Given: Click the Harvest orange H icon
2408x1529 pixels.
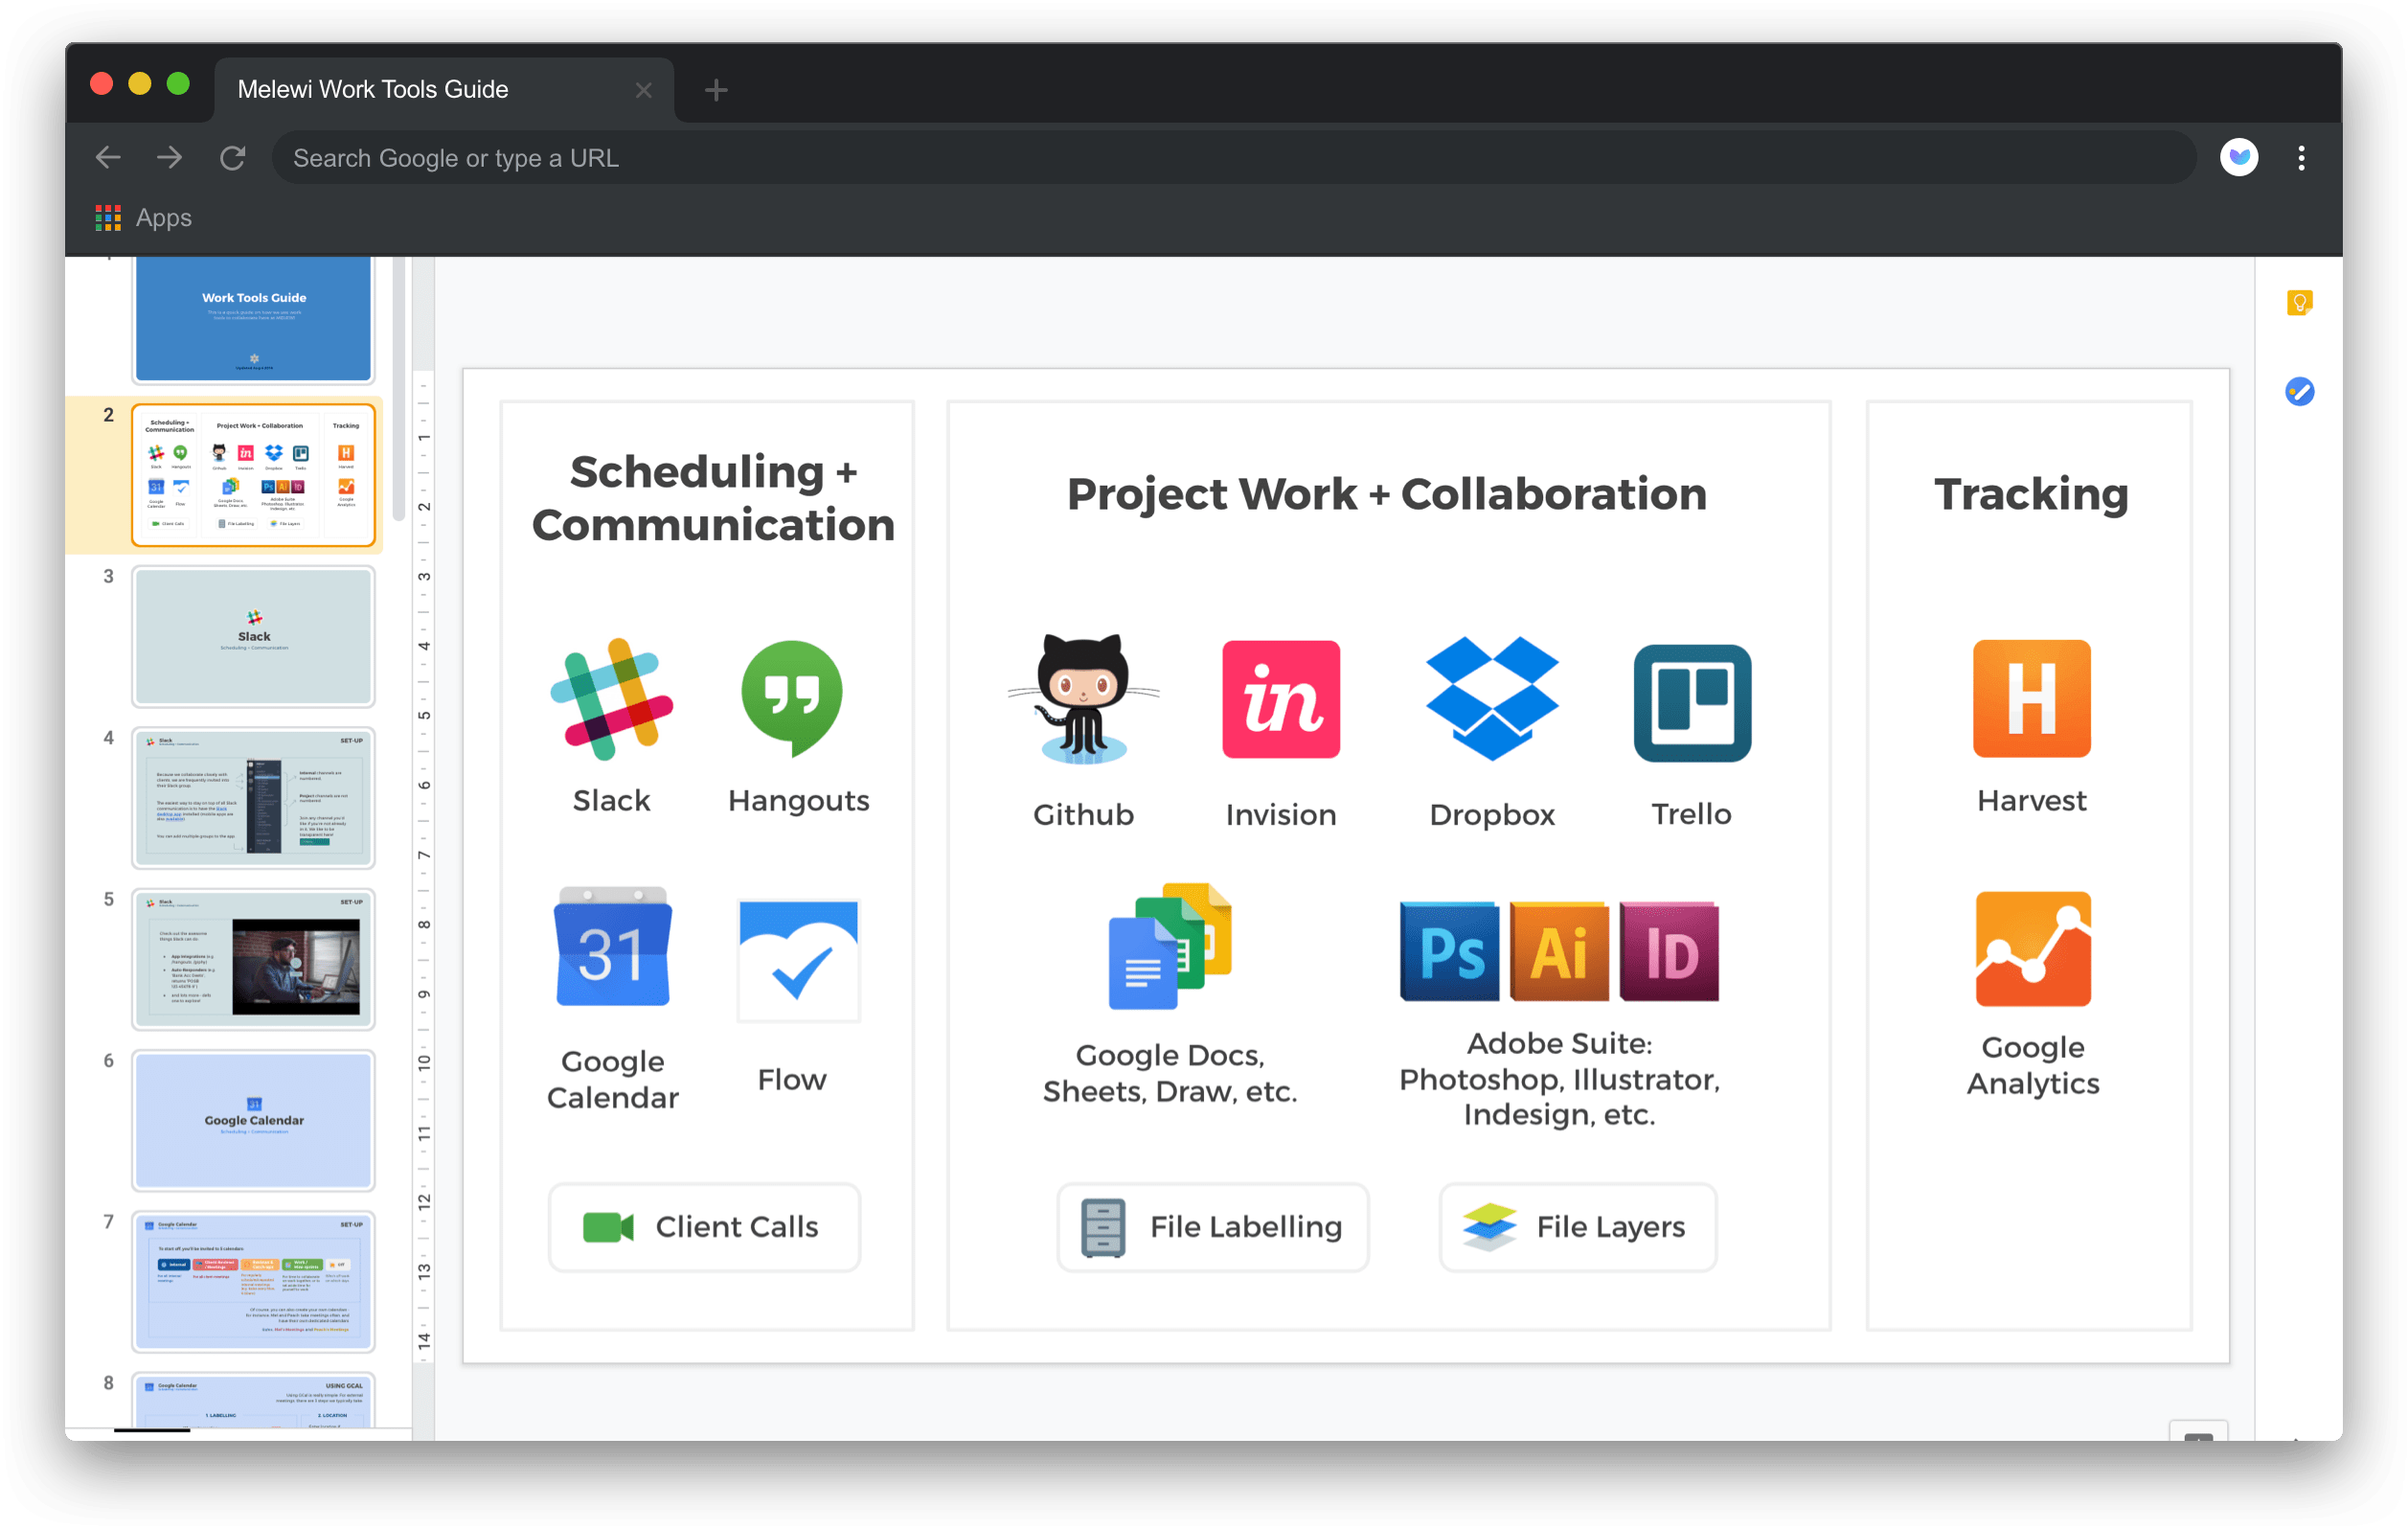Looking at the screenshot, I should coord(2031,698).
